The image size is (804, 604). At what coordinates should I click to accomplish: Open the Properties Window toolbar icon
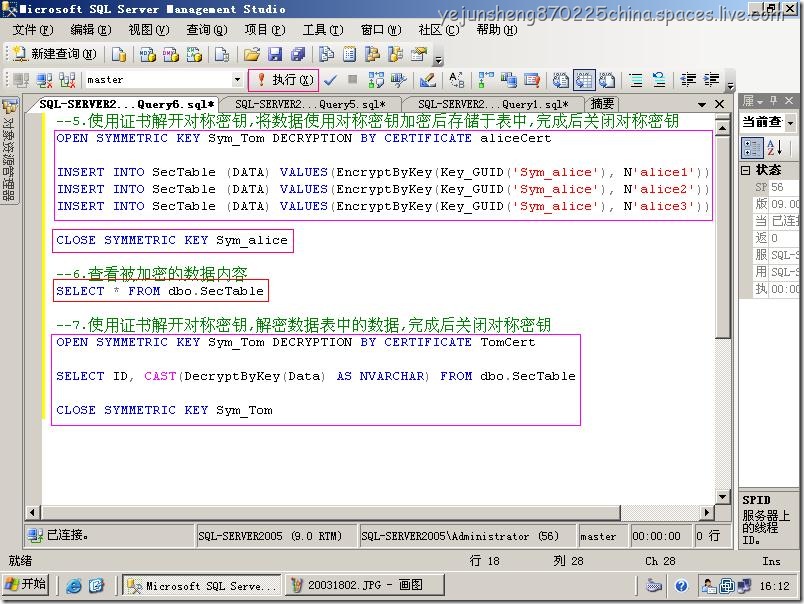click(x=419, y=54)
